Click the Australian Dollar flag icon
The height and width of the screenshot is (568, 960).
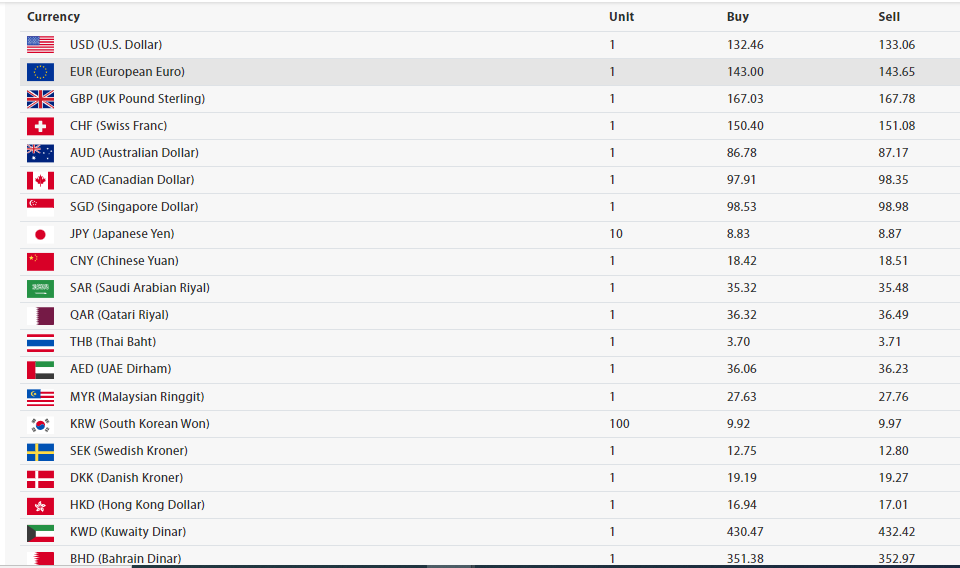click(x=40, y=153)
